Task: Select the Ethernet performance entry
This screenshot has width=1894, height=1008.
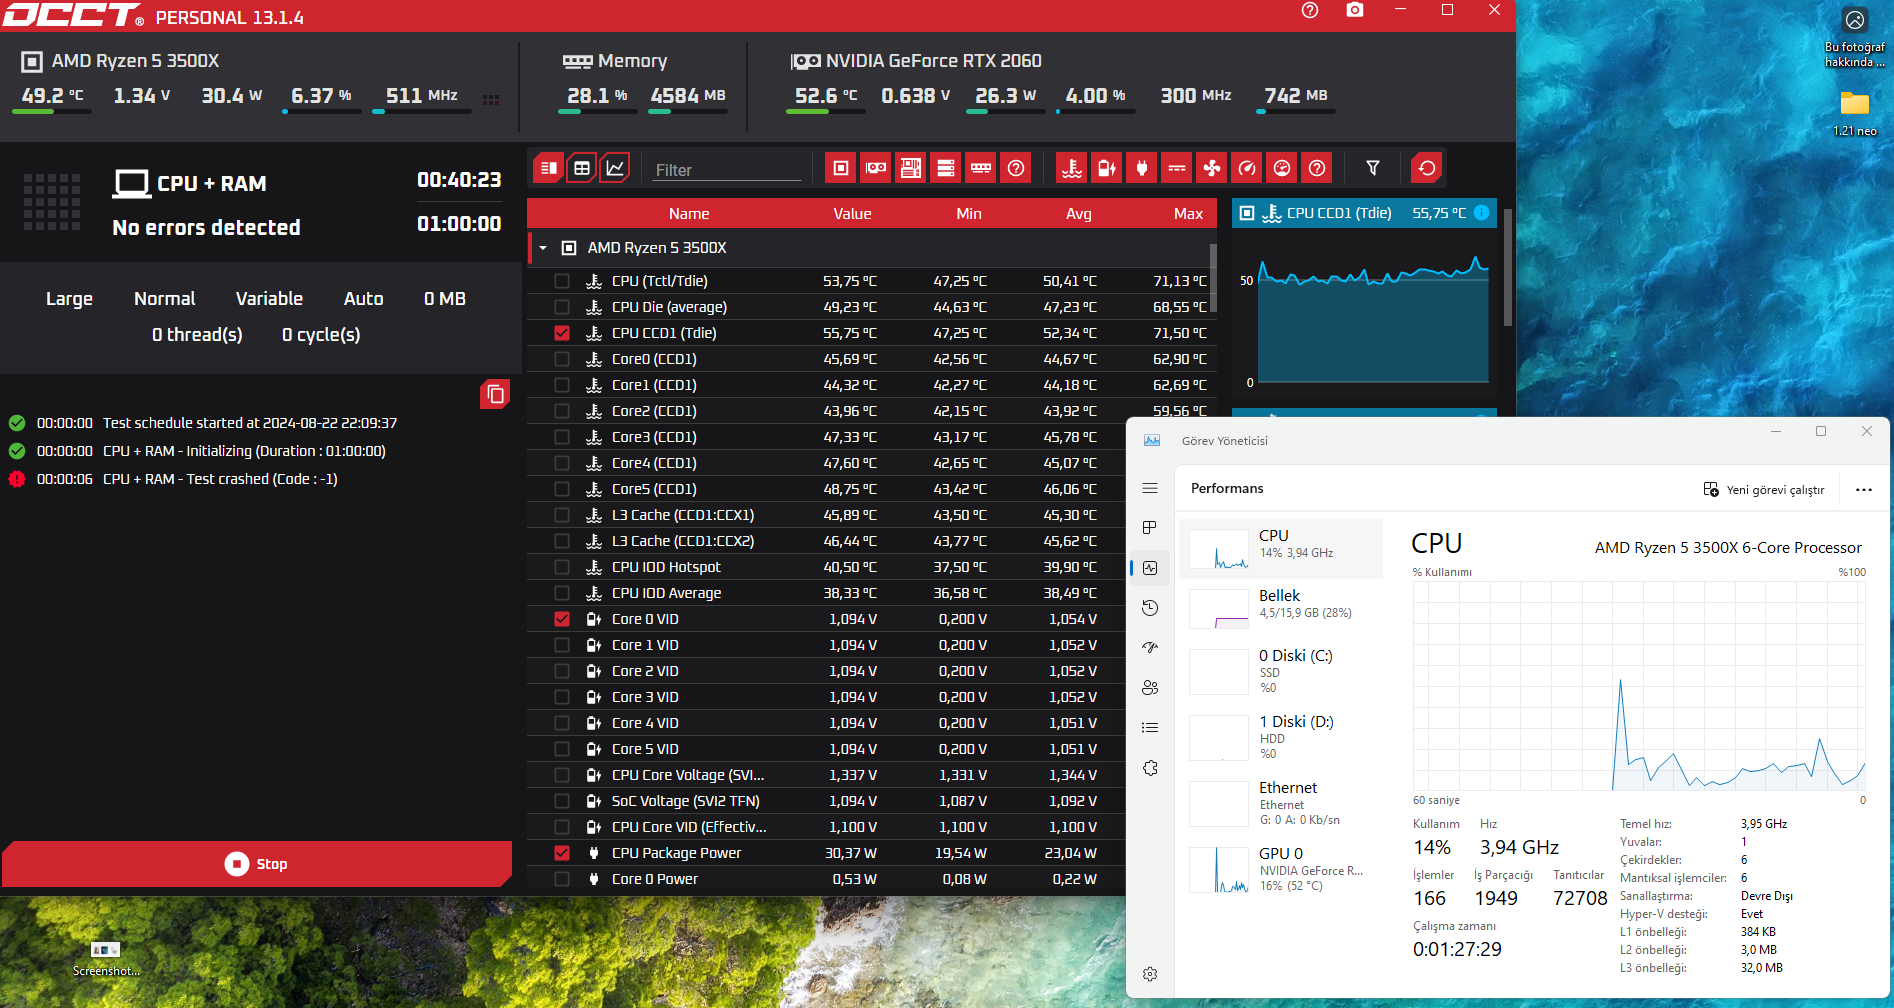Action: pyautogui.click(x=1281, y=803)
